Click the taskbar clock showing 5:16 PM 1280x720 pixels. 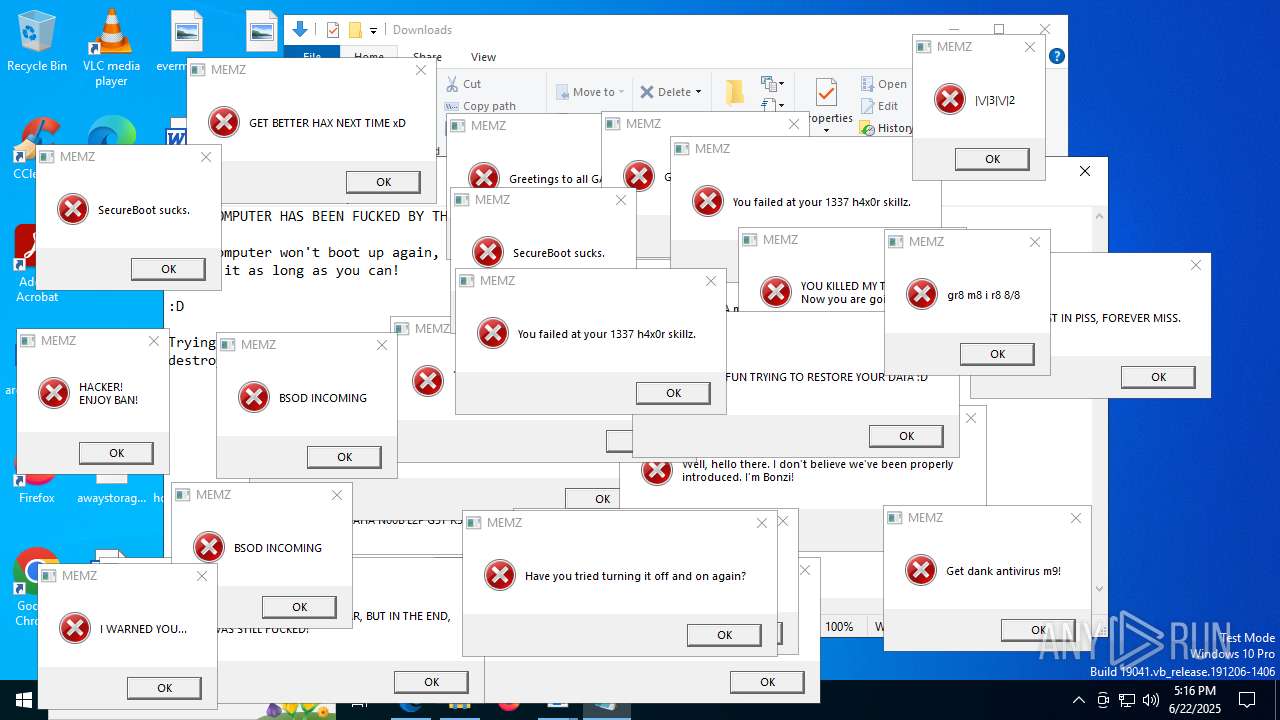pos(1195,700)
